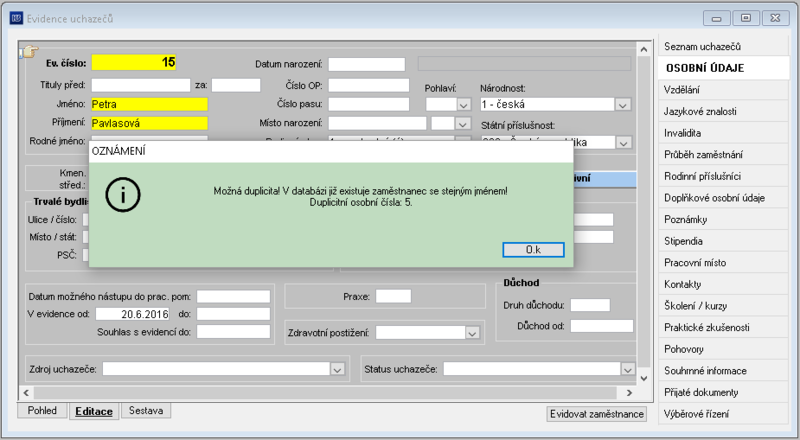Click scroll up arrow of form
This screenshot has height=440, width=800.
pyautogui.click(x=644, y=50)
